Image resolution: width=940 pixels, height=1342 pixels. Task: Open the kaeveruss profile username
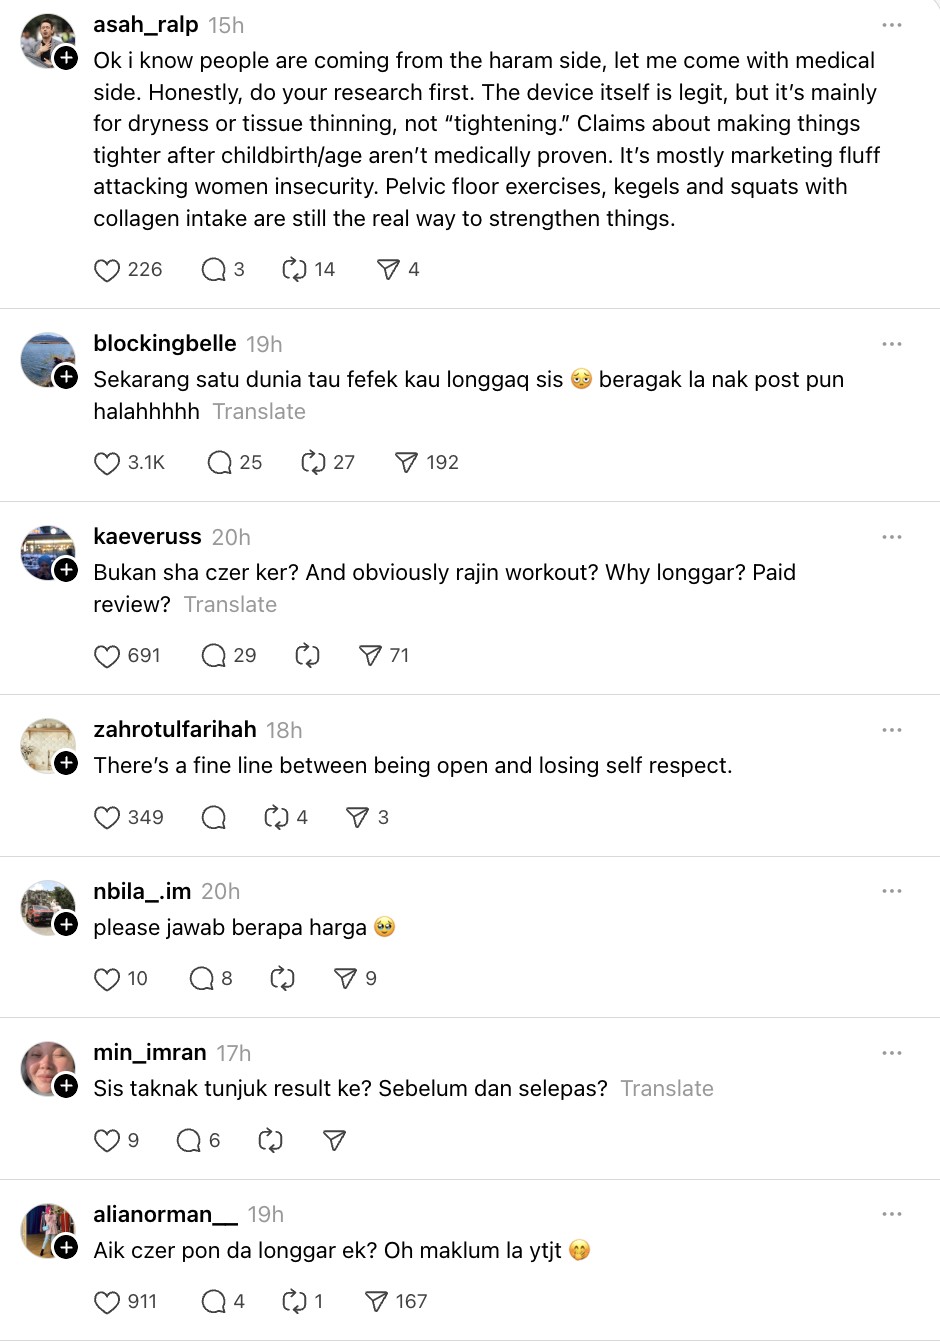tap(147, 536)
